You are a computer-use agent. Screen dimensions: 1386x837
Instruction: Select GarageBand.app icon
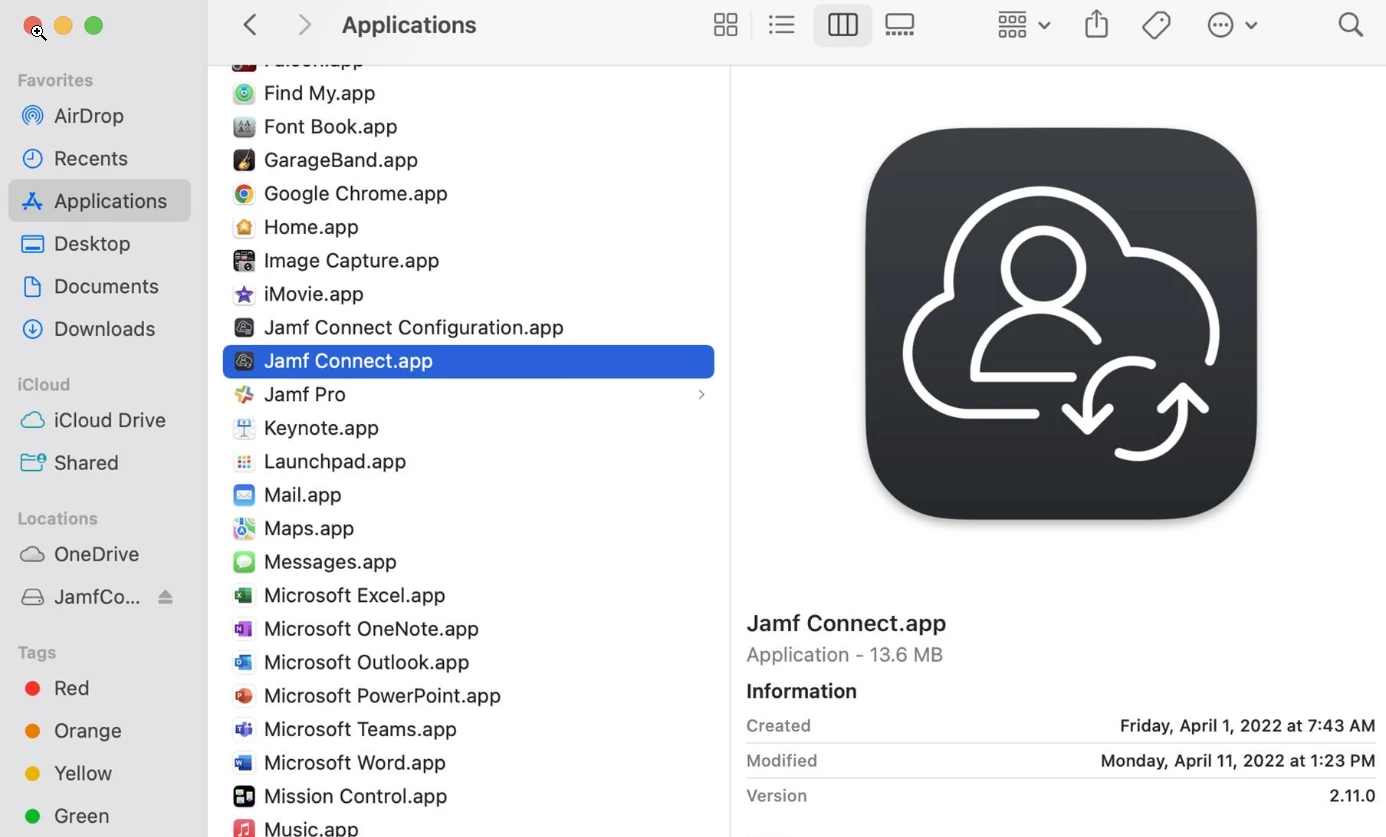tap(244, 160)
